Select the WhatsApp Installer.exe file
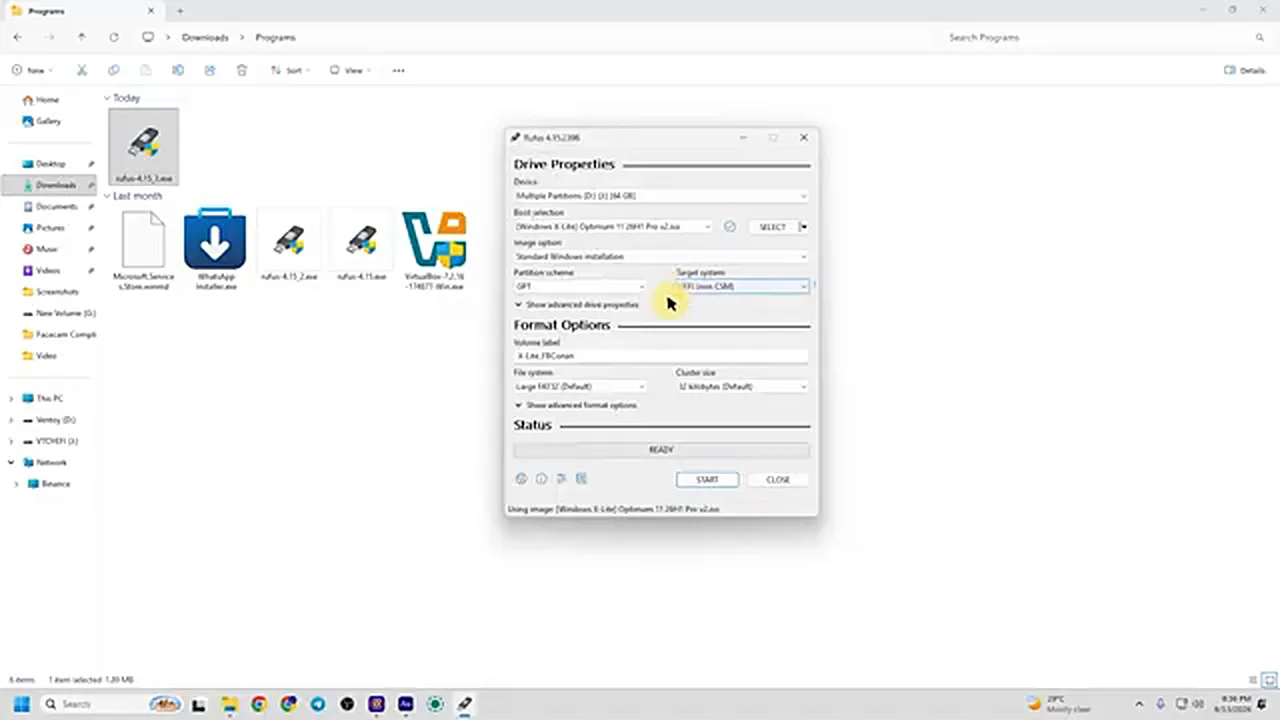Screen dimensions: 1280x720 click(215, 249)
